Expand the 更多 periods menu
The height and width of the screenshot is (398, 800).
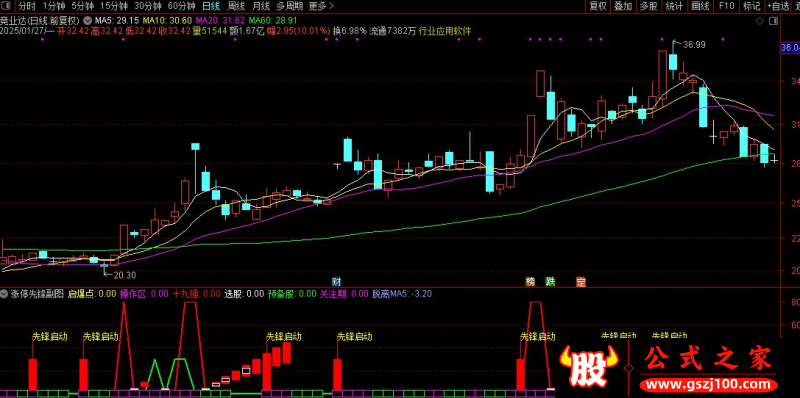[320, 6]
